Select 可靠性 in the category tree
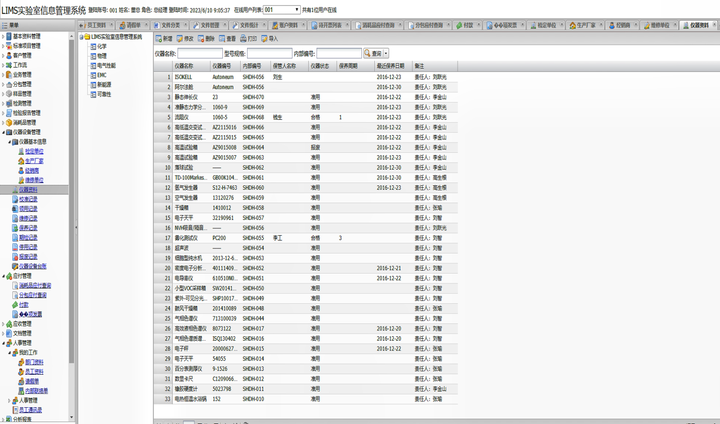 point(104,95)
